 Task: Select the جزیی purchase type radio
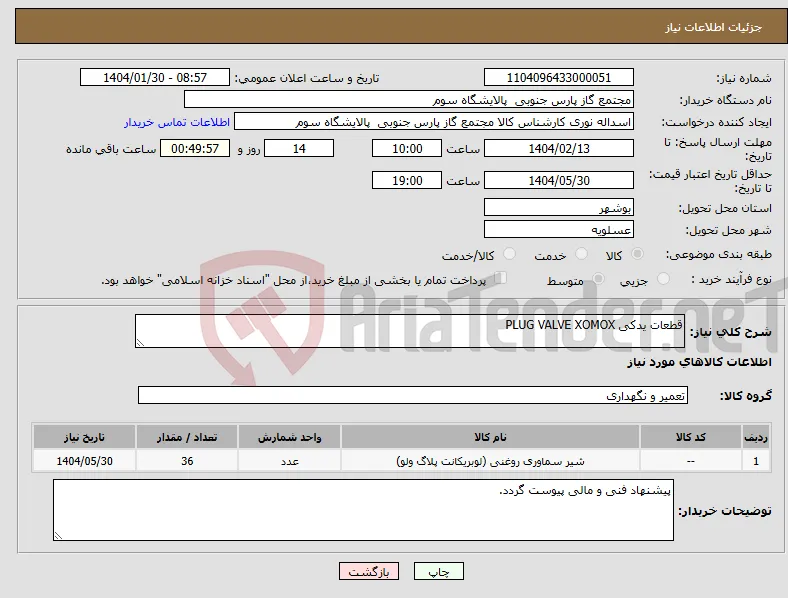pyautogui.click(x=663, y=278)
